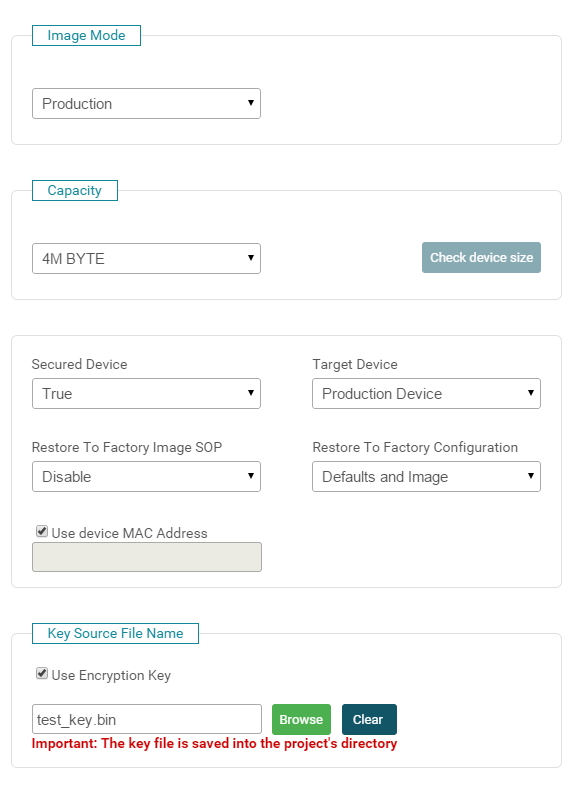Viewport: 578px width, 800px height.
Task: Click the test_key.bin file name field
Action: coord(147,719)
